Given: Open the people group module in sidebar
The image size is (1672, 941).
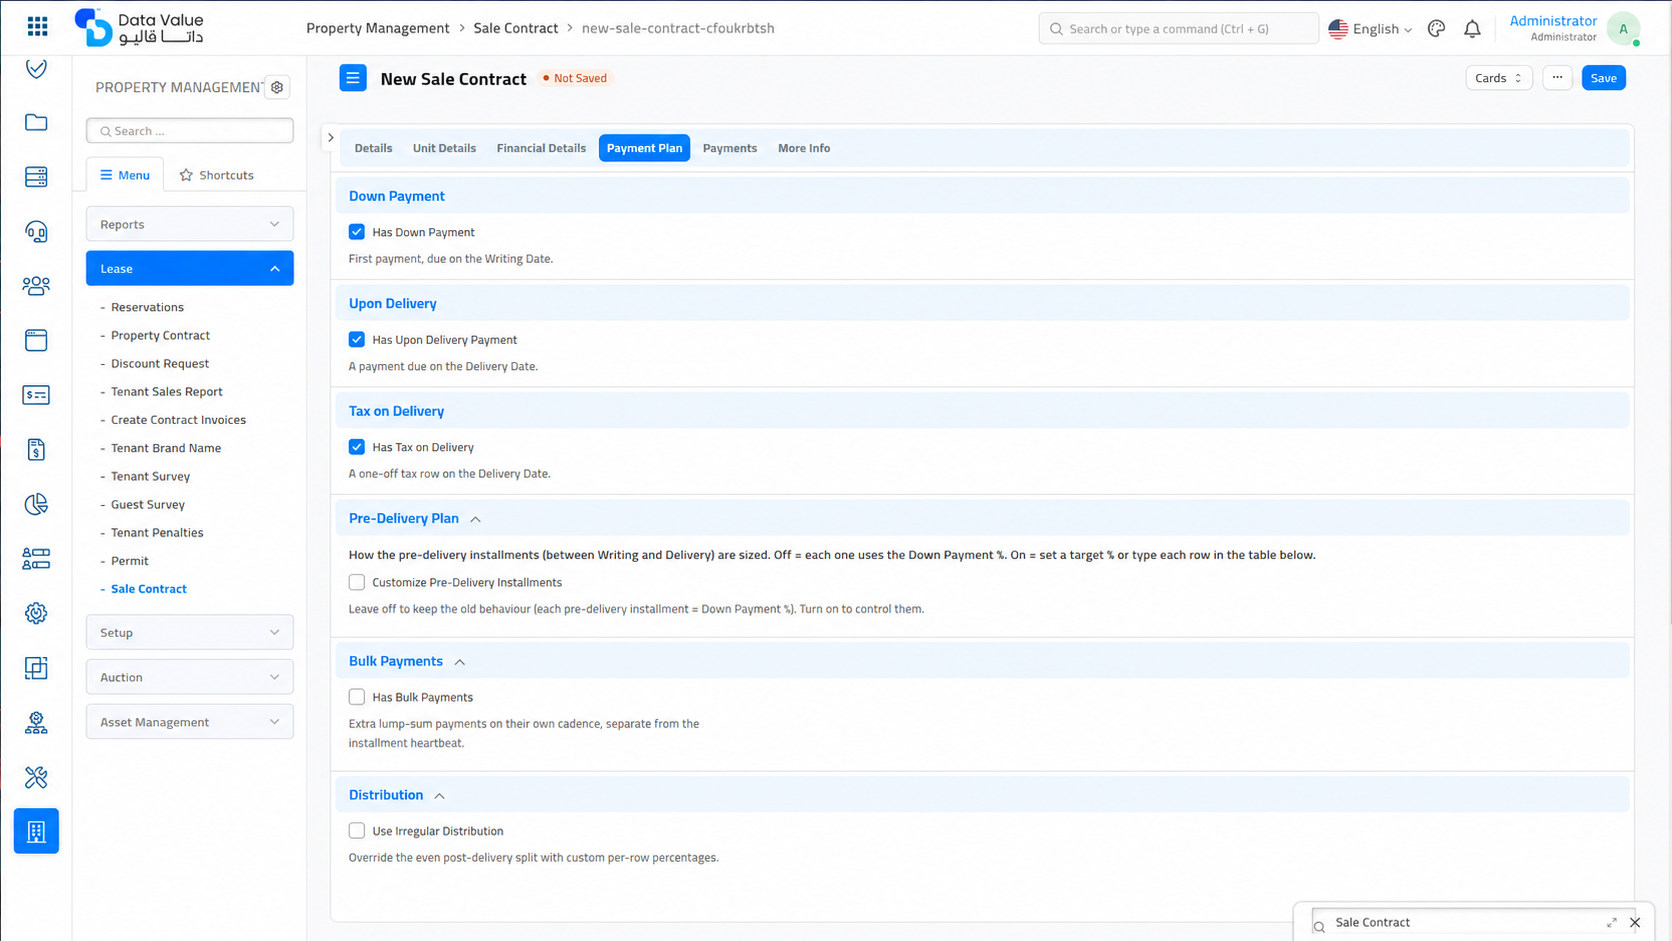Looking at the screenshot, I should click(36, 286).
